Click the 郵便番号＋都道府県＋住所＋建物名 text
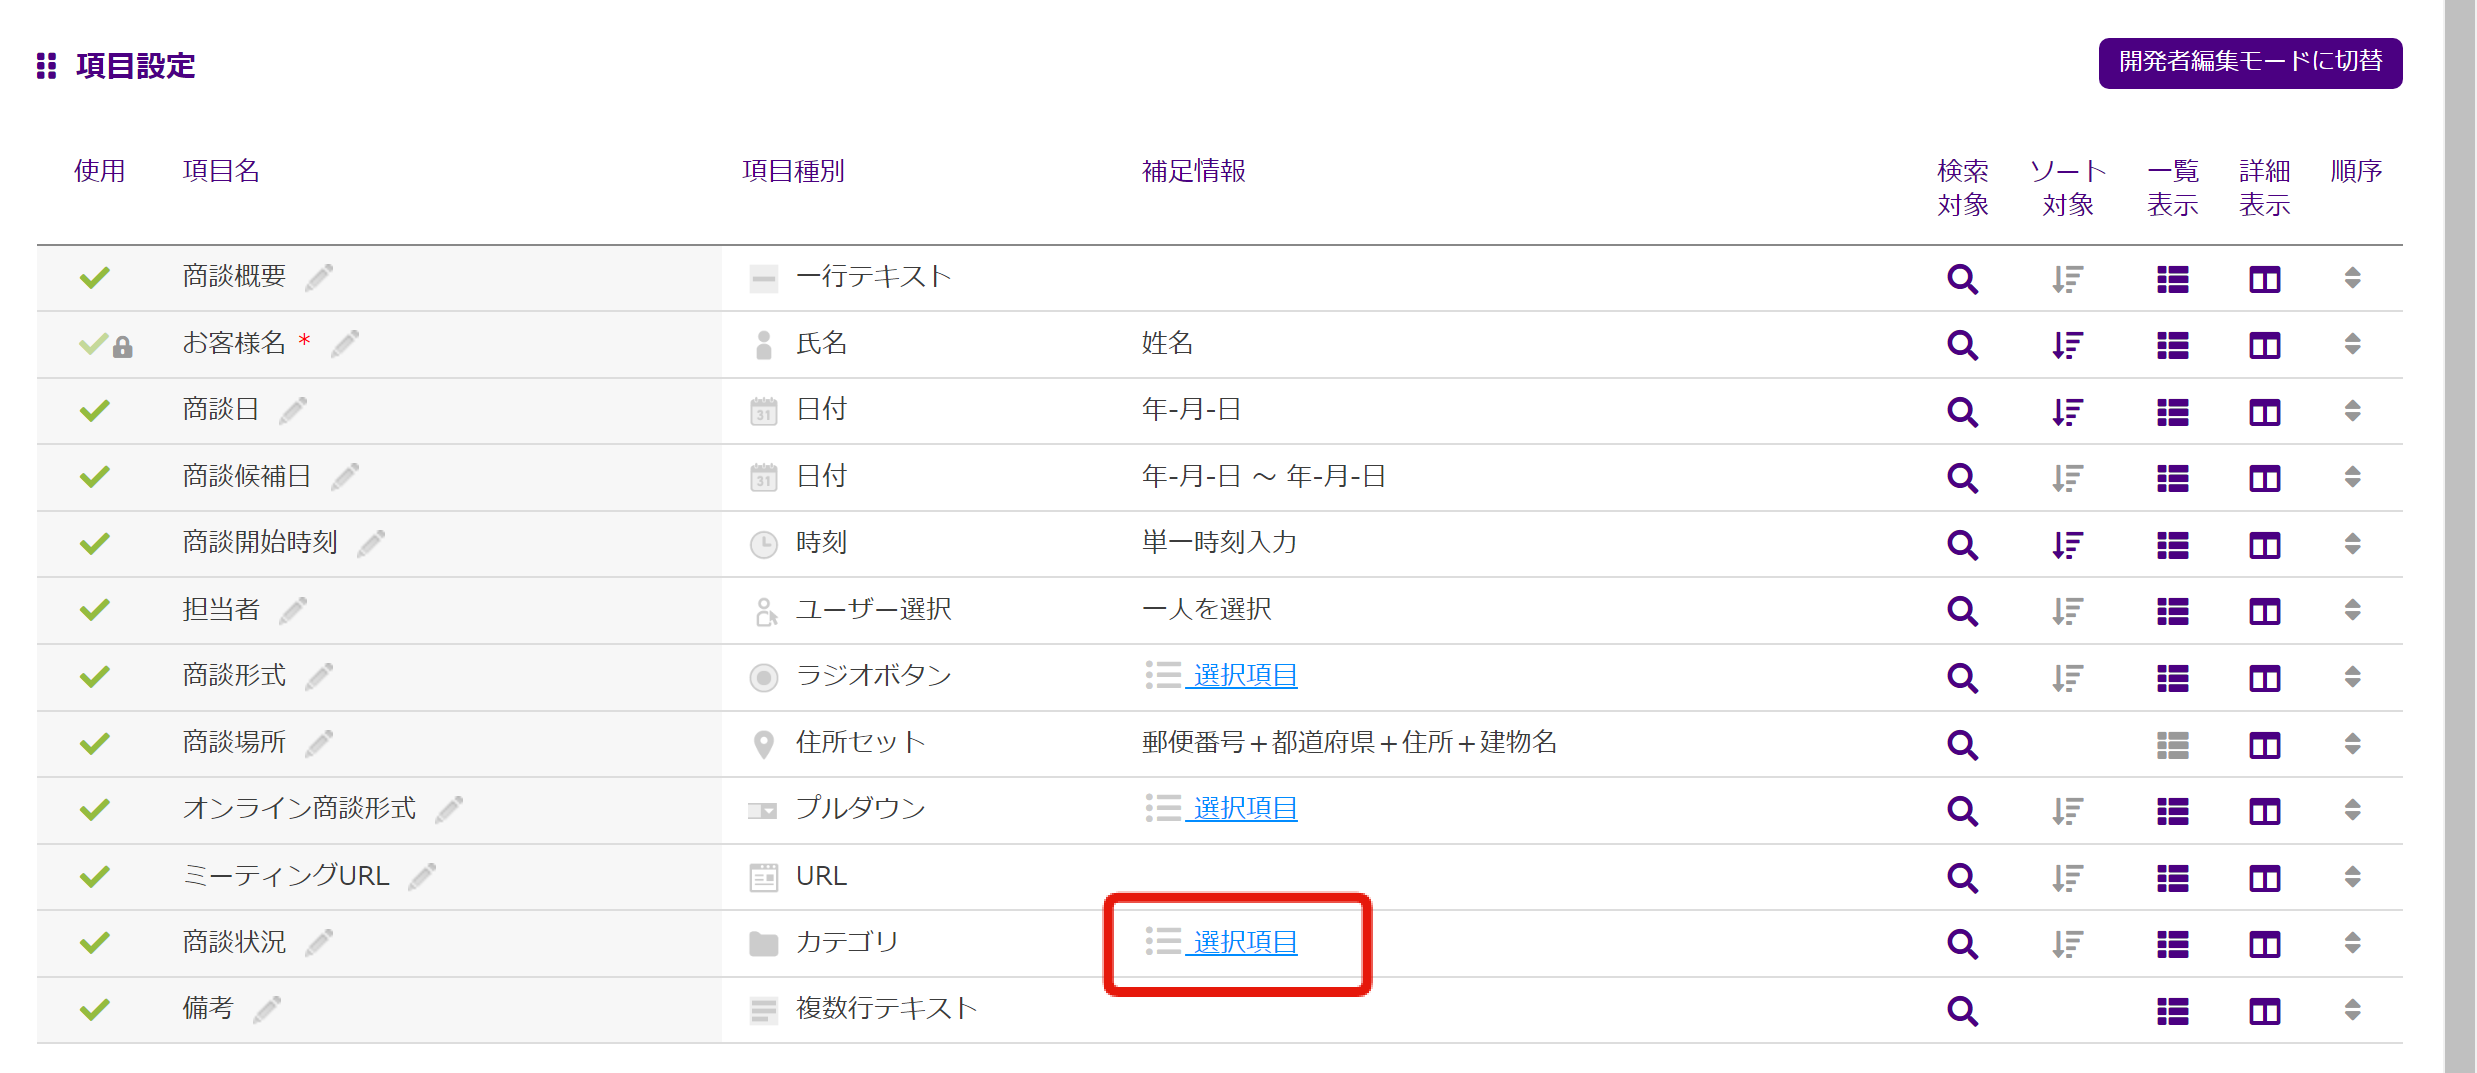2477x1073 pixels. pyautogui.click(x=1349, y=743)
